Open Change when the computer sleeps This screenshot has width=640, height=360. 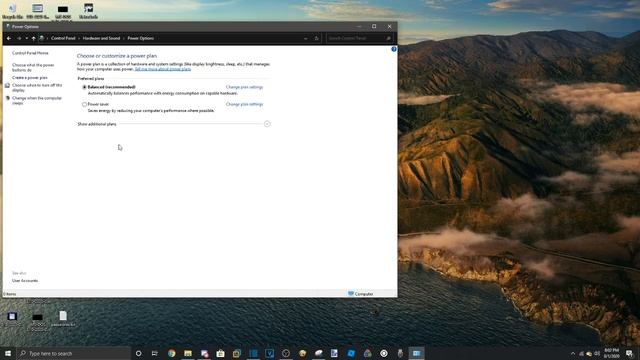point(37,100)
